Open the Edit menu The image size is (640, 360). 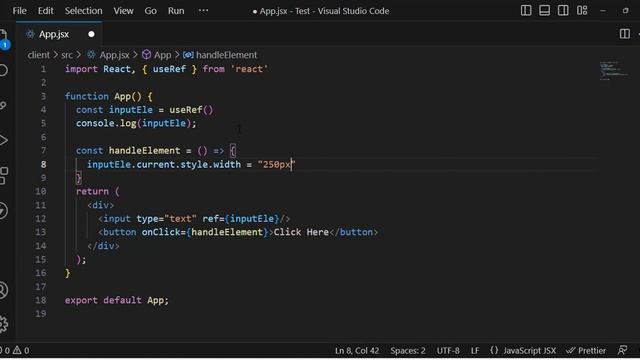45,11
